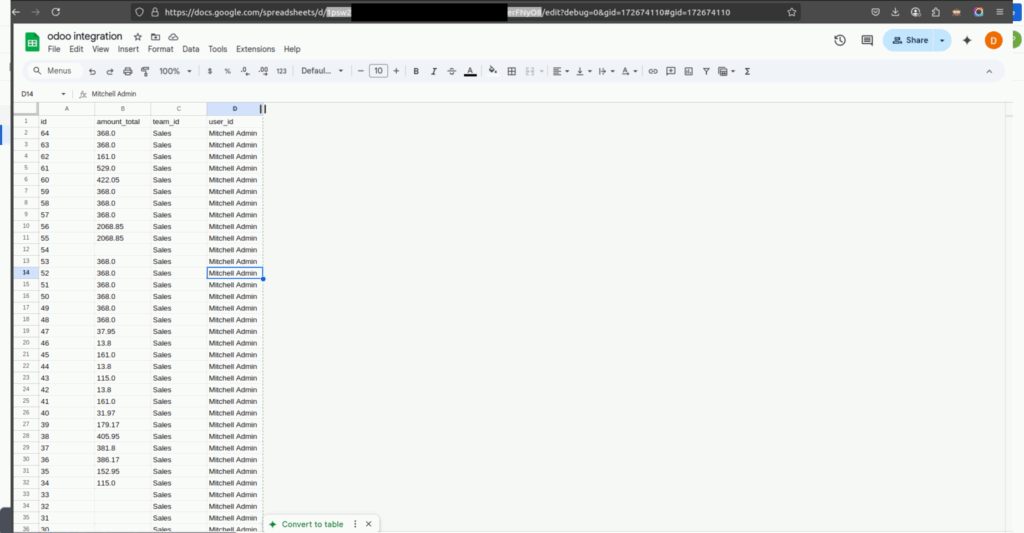Open the text wrapping dropdown

tap(606, 71)
